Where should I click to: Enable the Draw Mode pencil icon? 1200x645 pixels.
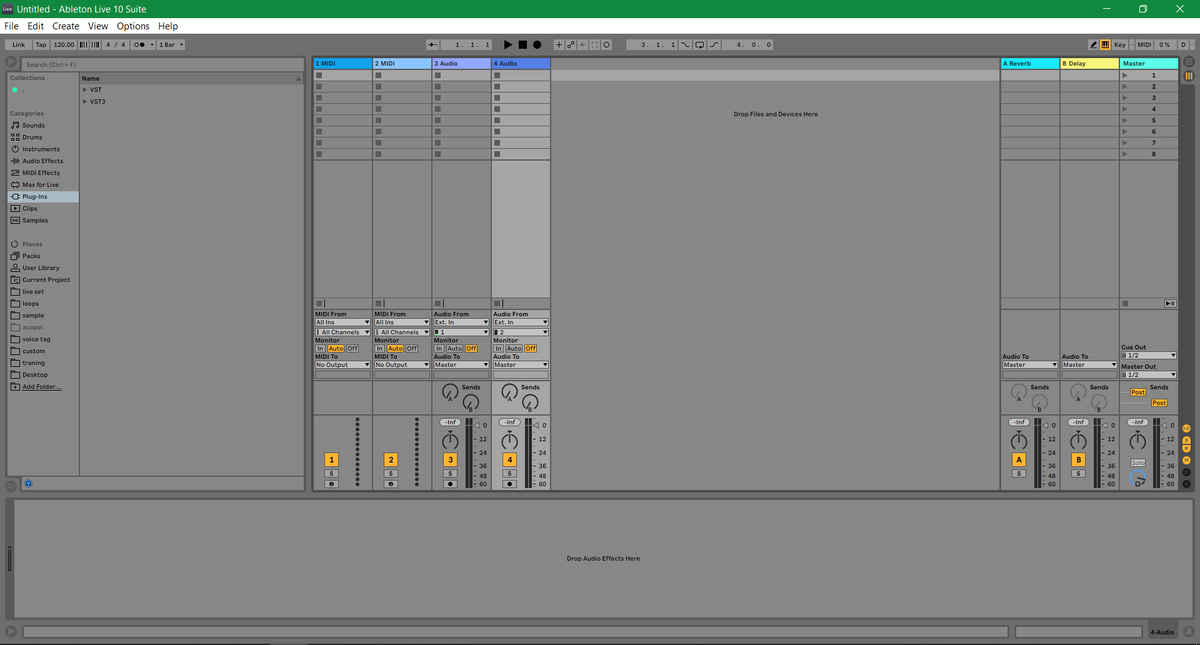1093,45
